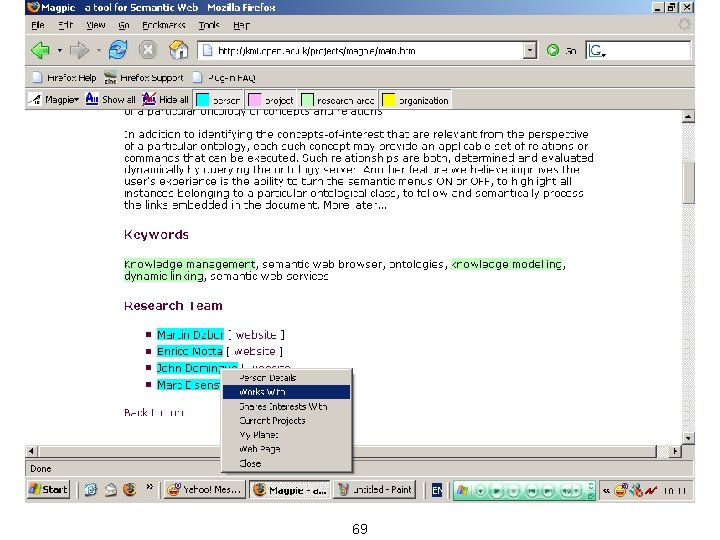
Task: Click the Google search field
Action: click(x=638, y=51)
